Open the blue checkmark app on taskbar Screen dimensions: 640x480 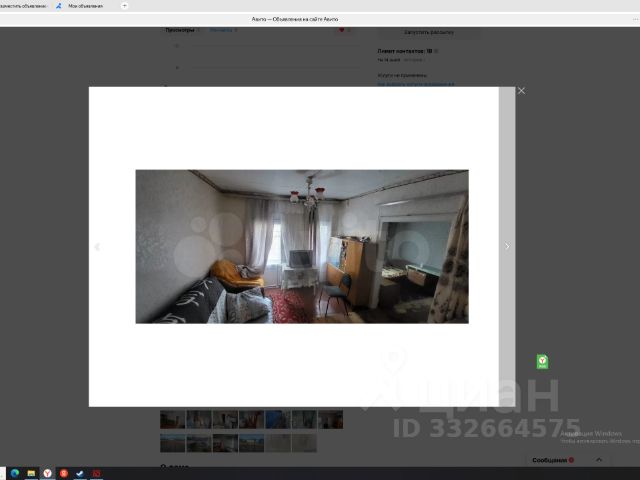pos(80,473)
